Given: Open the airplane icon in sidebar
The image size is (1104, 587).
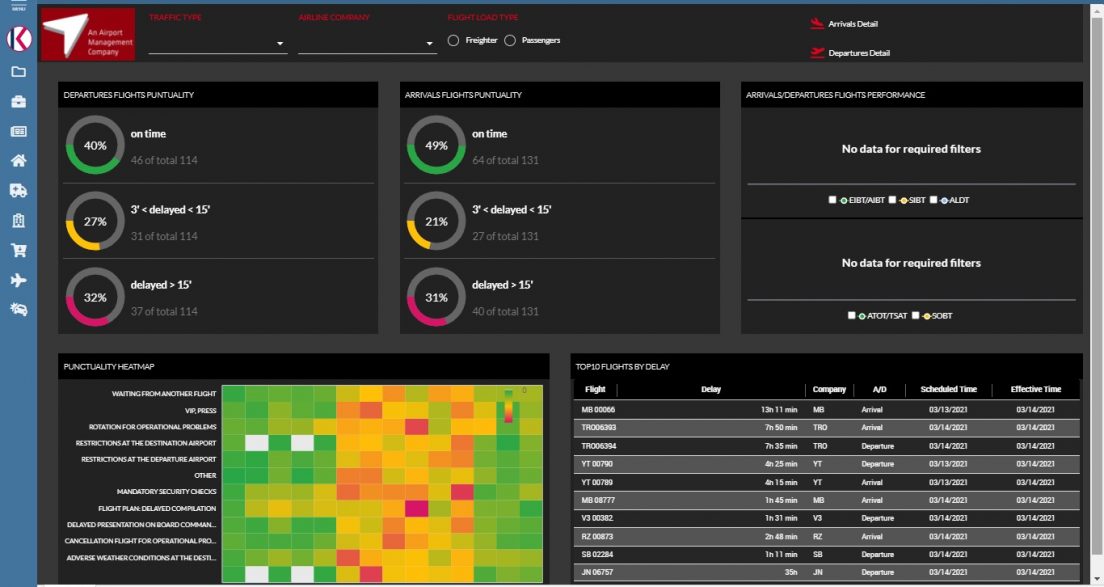Looking at the screenshot, I should click(19, 280).
